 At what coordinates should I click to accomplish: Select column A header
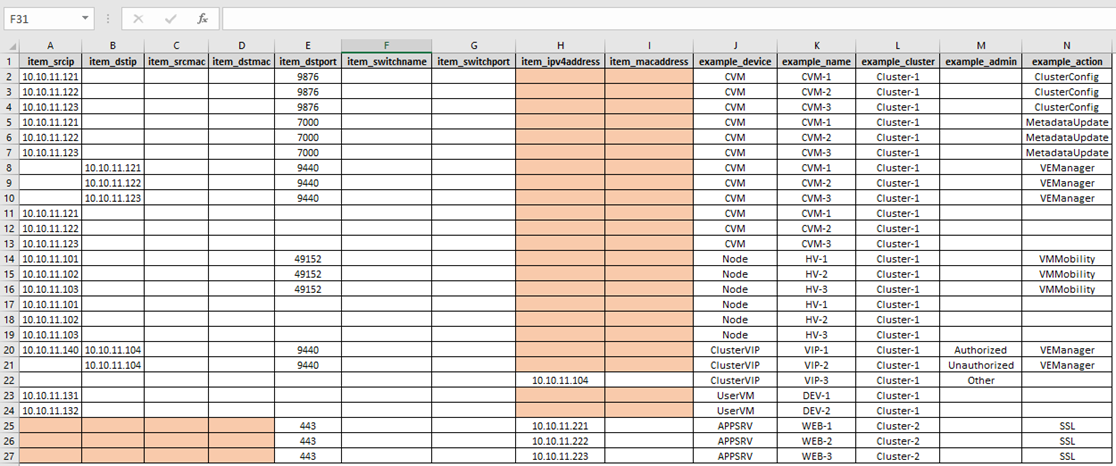[x=51, y=46]
